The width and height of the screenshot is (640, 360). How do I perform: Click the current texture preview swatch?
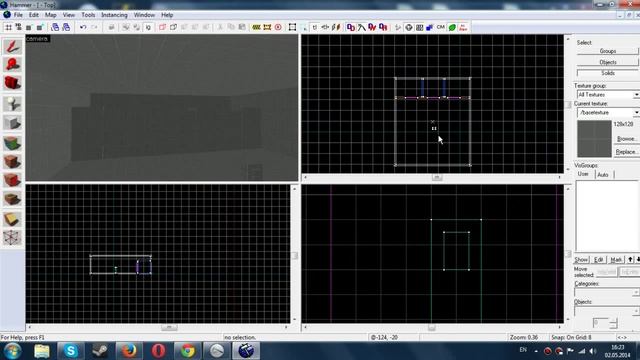coord(594,139)
